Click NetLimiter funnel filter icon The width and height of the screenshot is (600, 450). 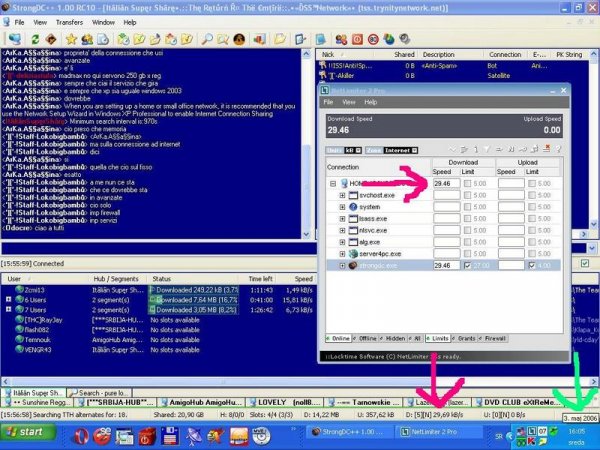(x=487, y=149)
